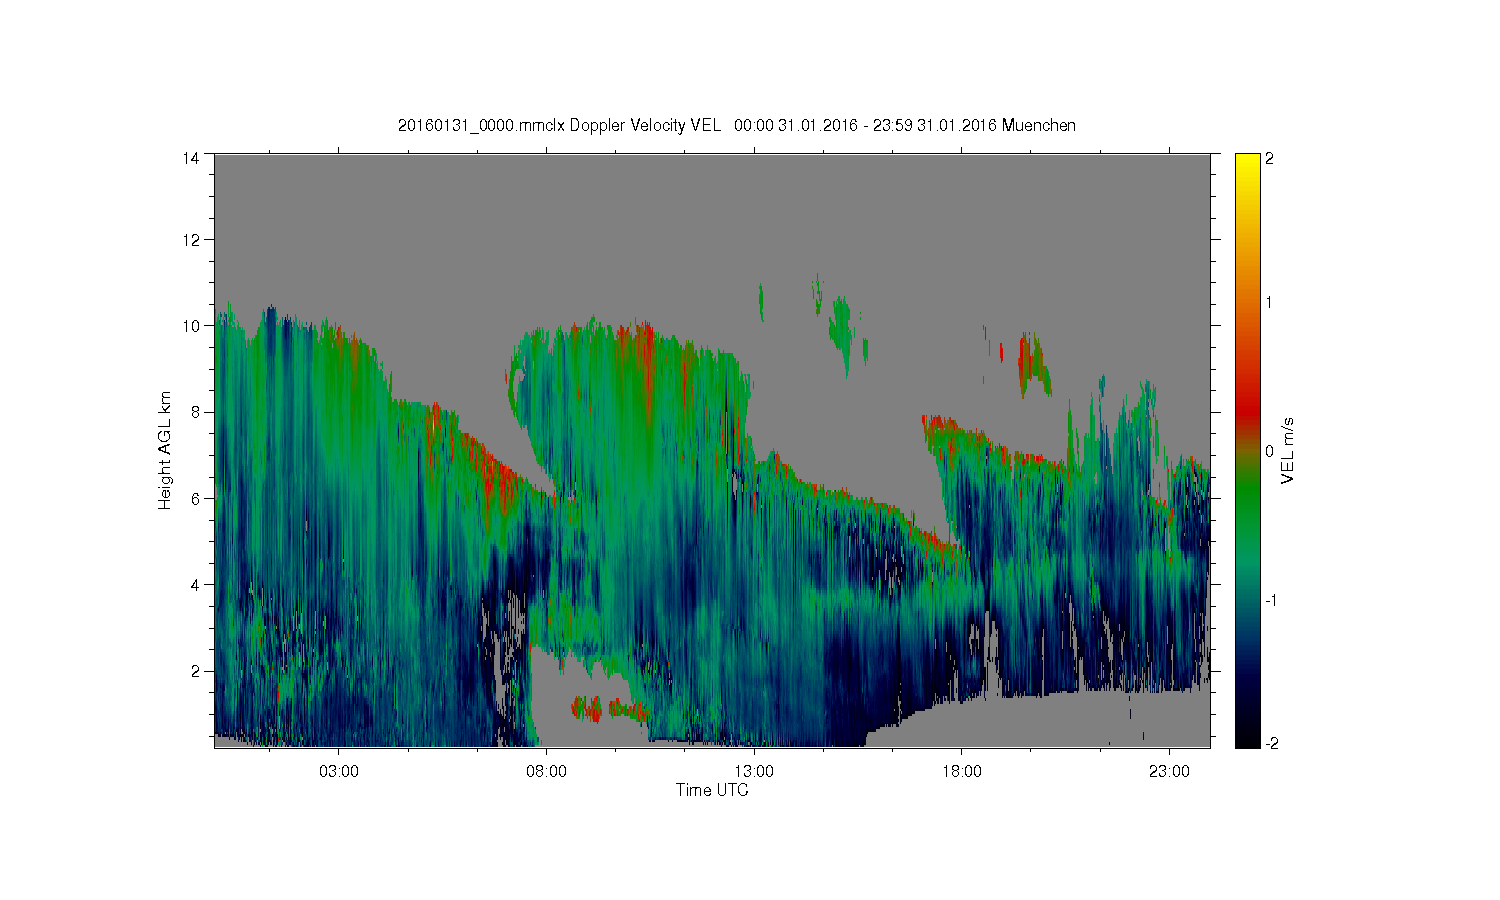Select the 23:00 time tick label
This screenshot has width=1500, height=900.
point(1170,772)
